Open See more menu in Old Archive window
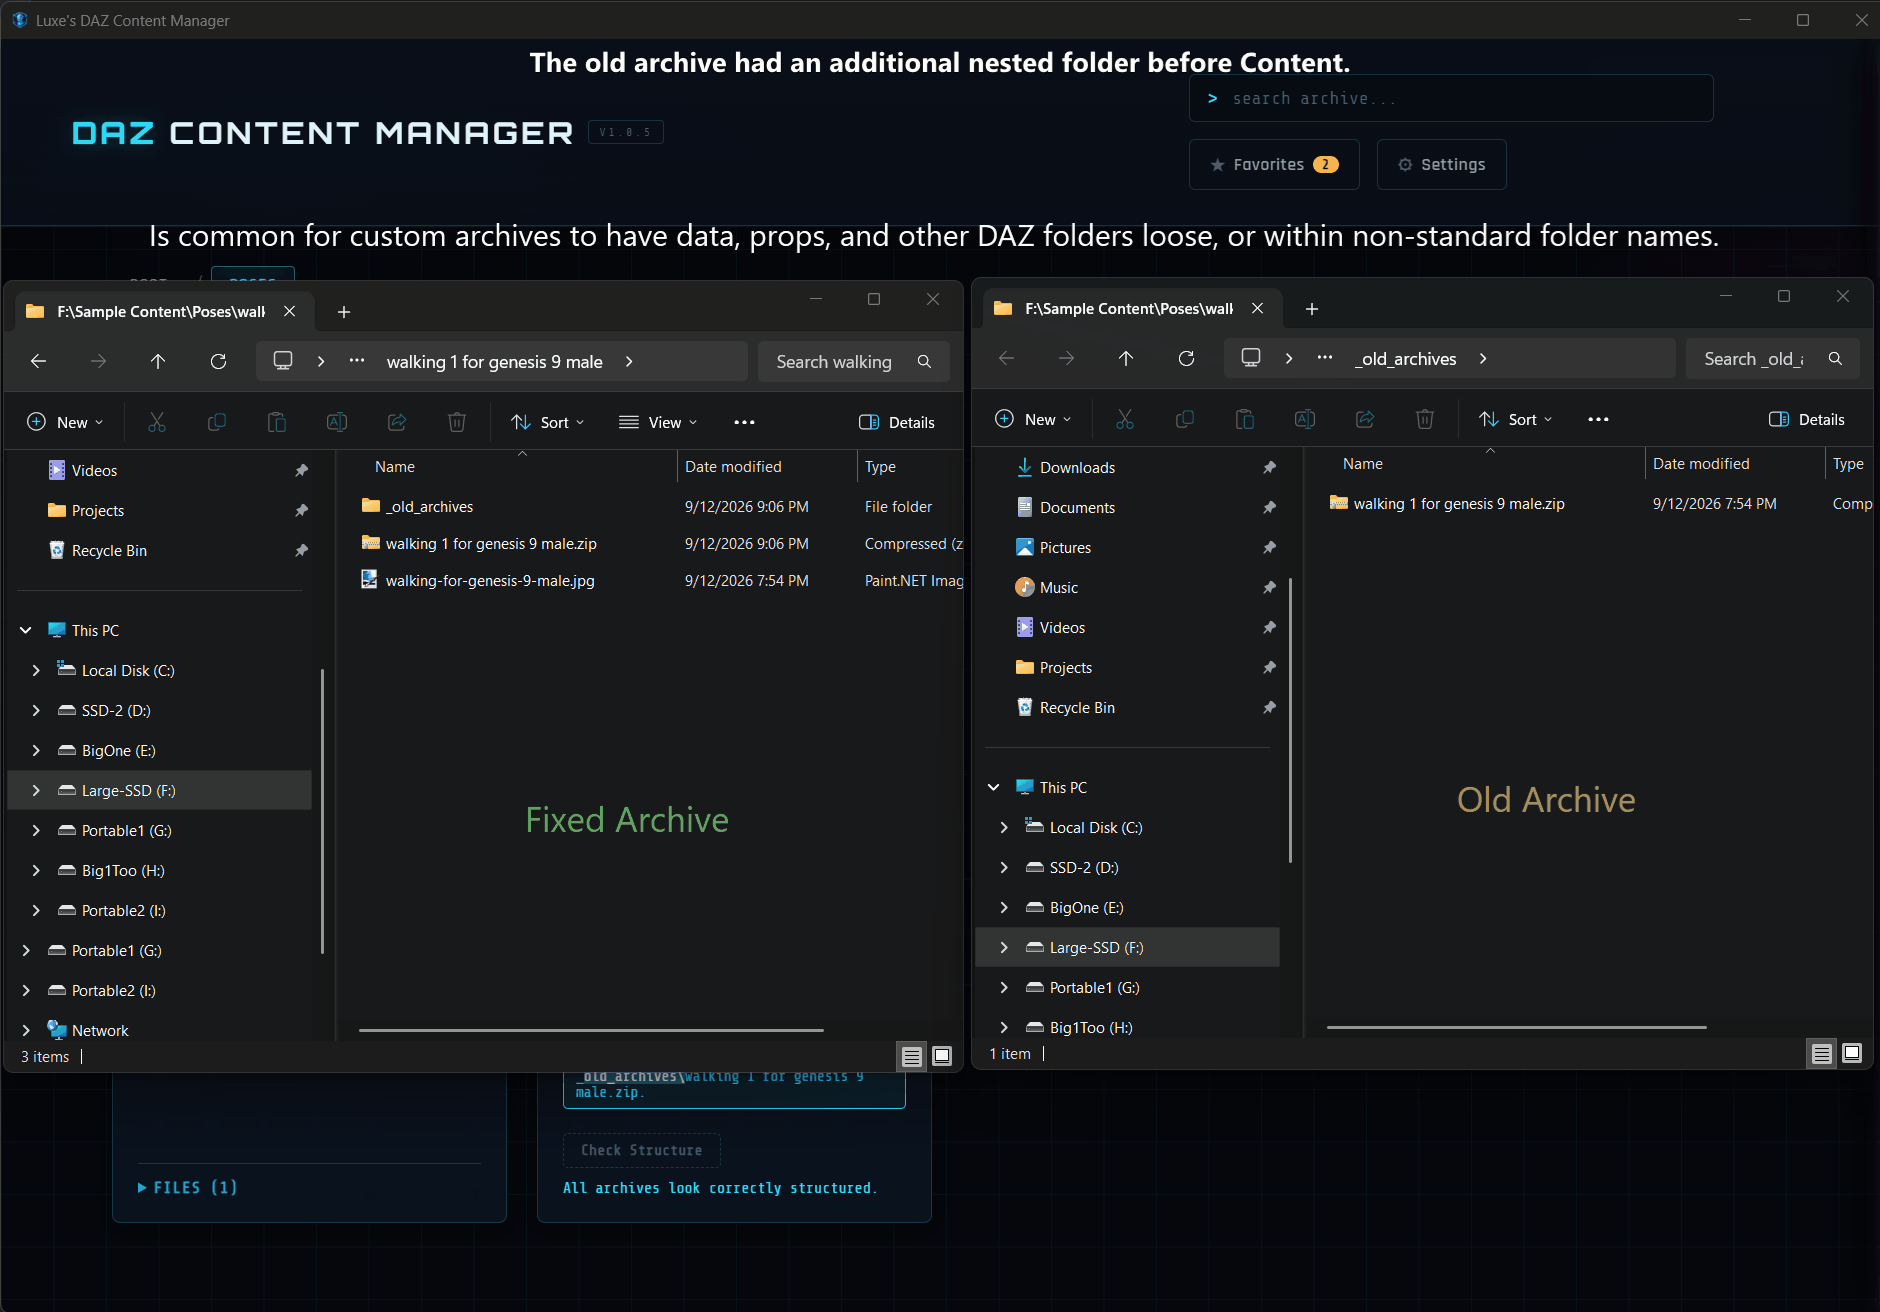Screen dimensions: 1880x1312 pos(1598,419)
